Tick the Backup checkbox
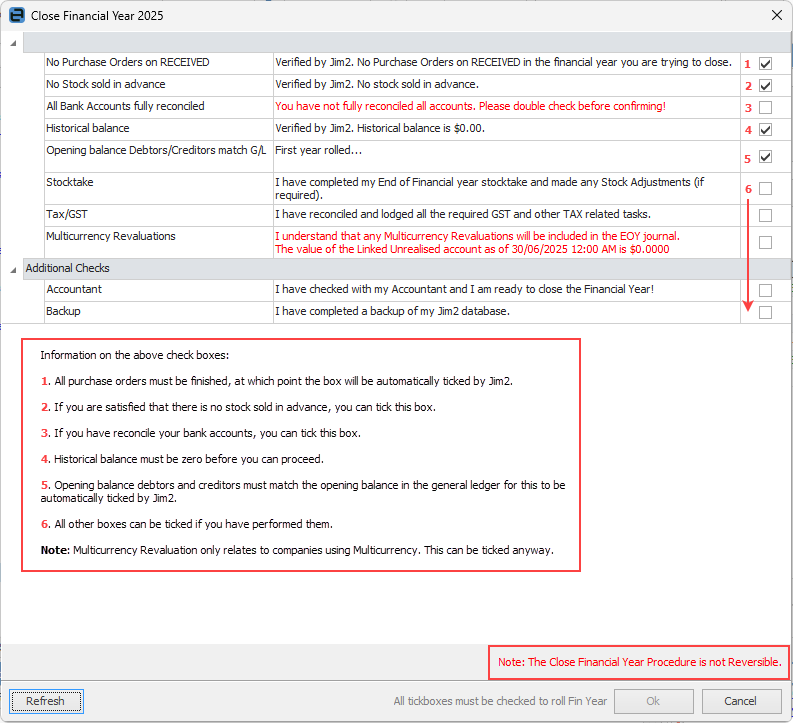Image resolution: width=793 pixels, height=723 pixels. tap(765, 312)
